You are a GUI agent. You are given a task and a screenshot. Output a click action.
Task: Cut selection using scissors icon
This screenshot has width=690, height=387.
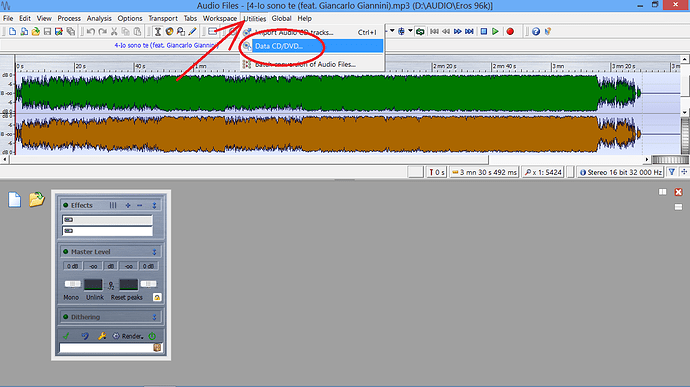click(114, 32)
